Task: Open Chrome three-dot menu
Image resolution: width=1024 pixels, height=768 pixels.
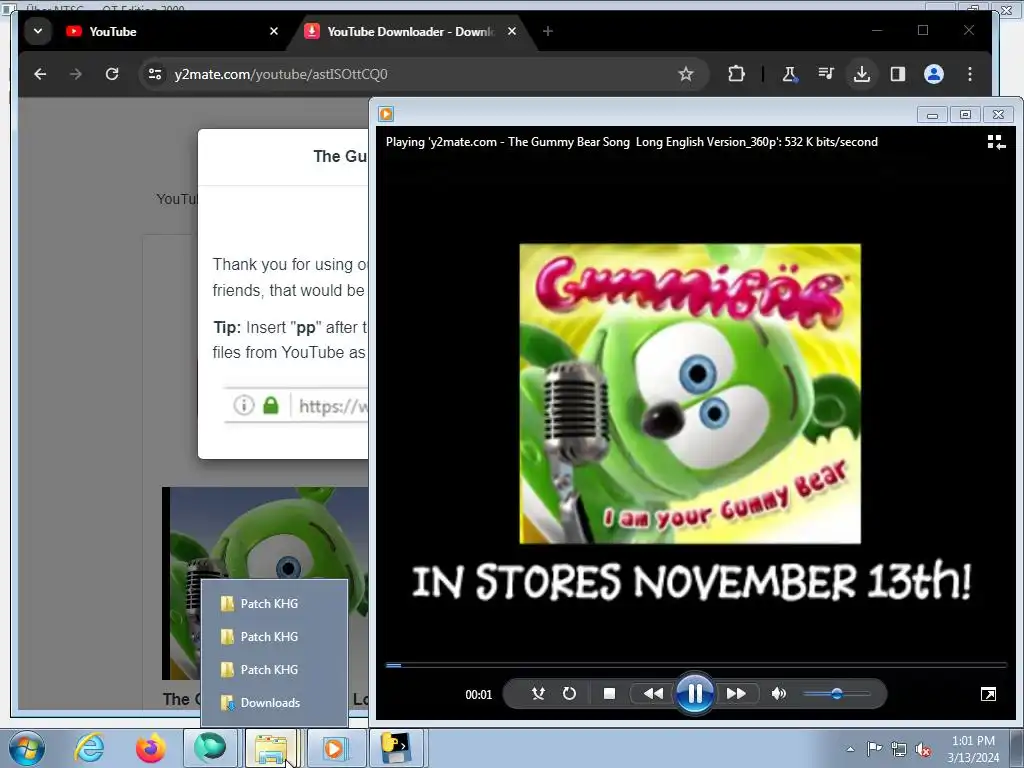Action: click(x=970, y=74)
